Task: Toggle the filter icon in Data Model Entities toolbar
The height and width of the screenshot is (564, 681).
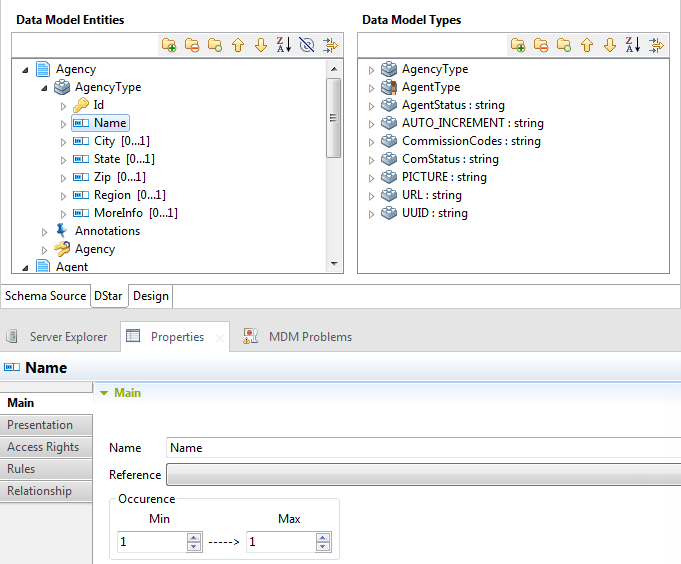Action: coord(307,45)
